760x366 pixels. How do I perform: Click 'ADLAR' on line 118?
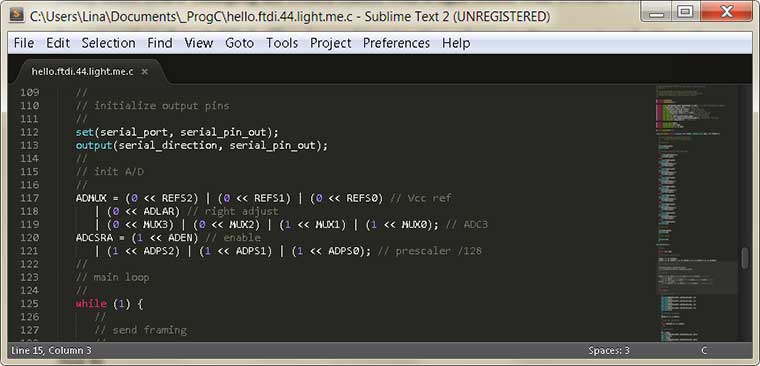coord(158,211)
